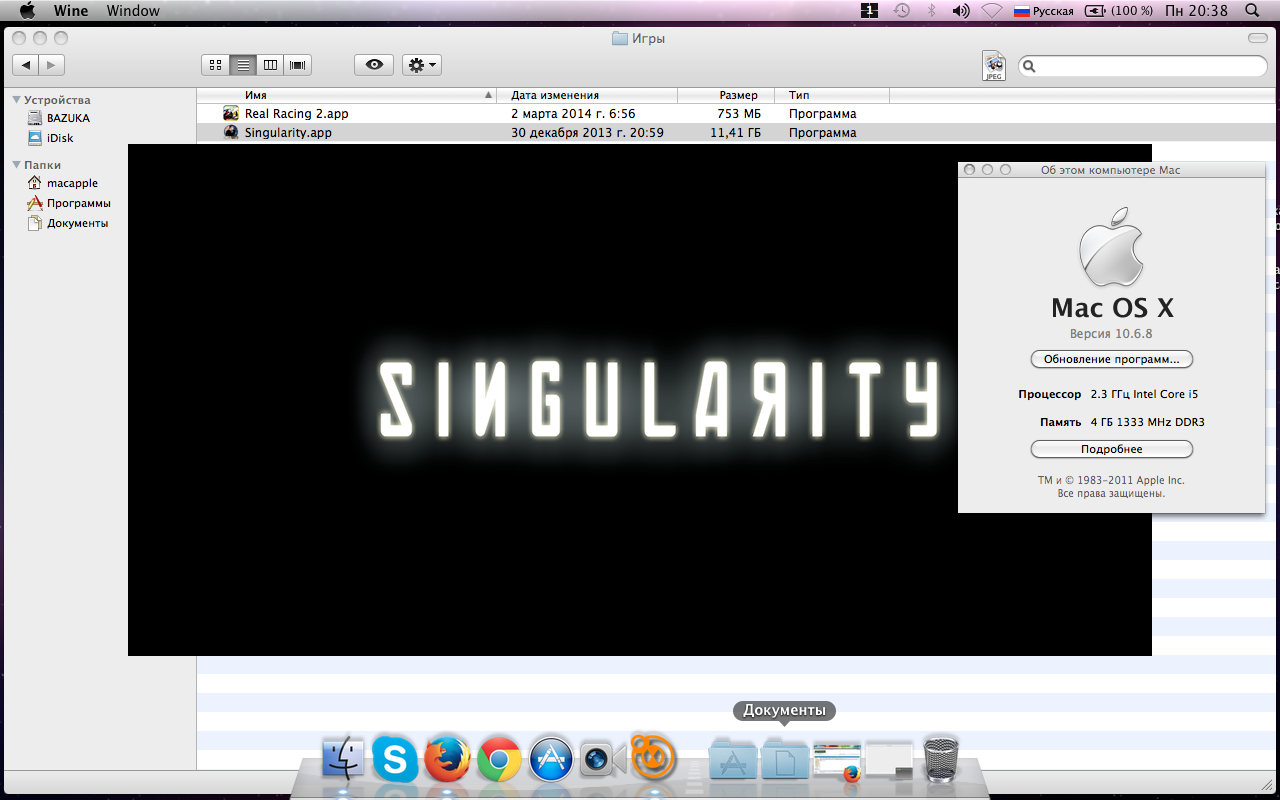Click the orange Wine app Dock icon
Image resolution: width=1280 pixels, height=800 pixels.
(x=655, y=757)
